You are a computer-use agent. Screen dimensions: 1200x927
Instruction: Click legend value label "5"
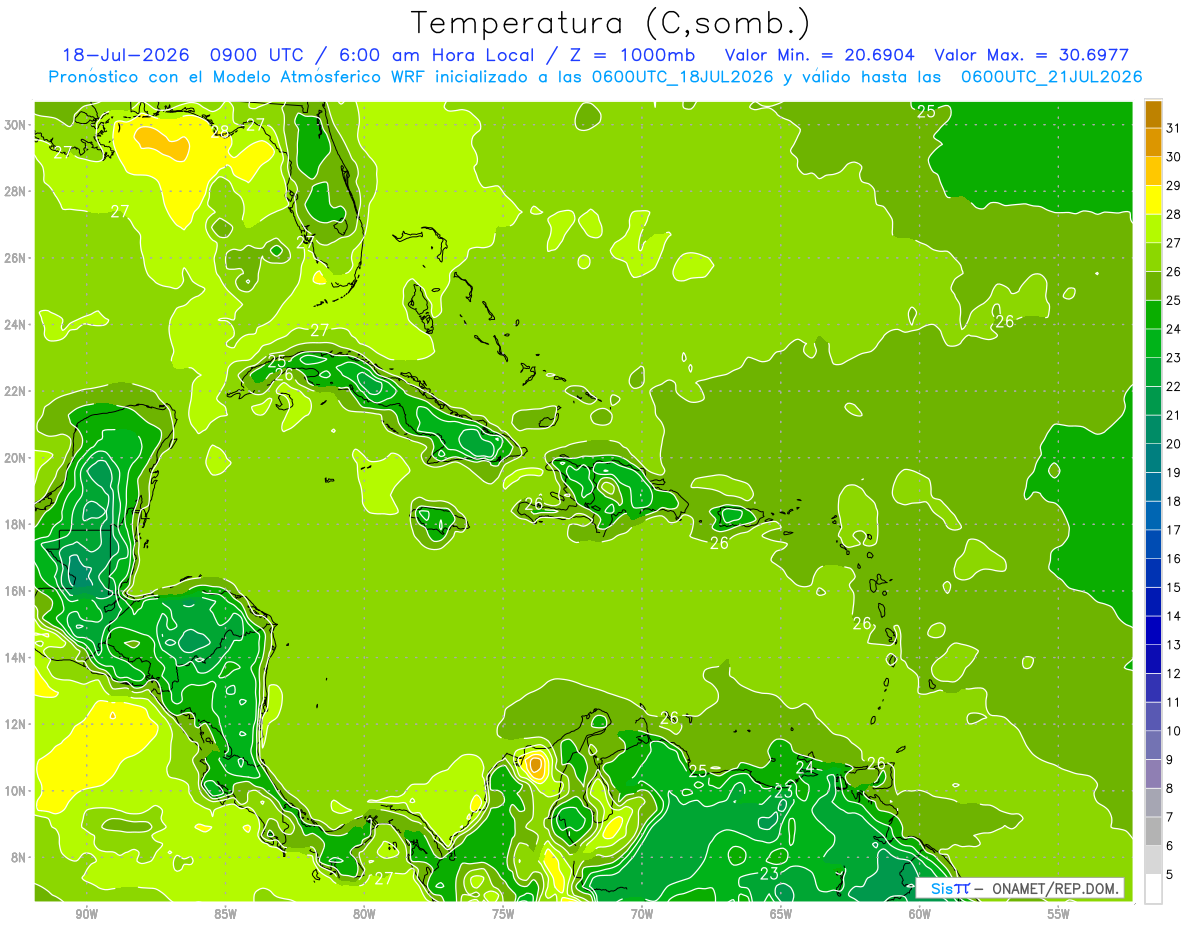pos(1170,875)
